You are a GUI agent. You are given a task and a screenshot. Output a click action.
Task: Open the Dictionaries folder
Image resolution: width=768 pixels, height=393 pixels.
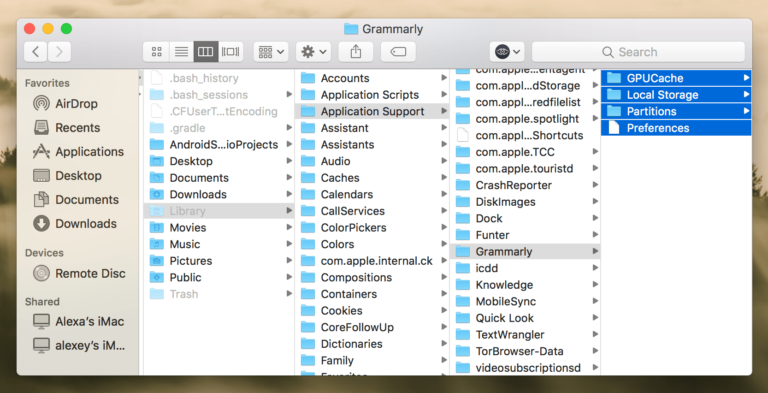pos(372,344)
